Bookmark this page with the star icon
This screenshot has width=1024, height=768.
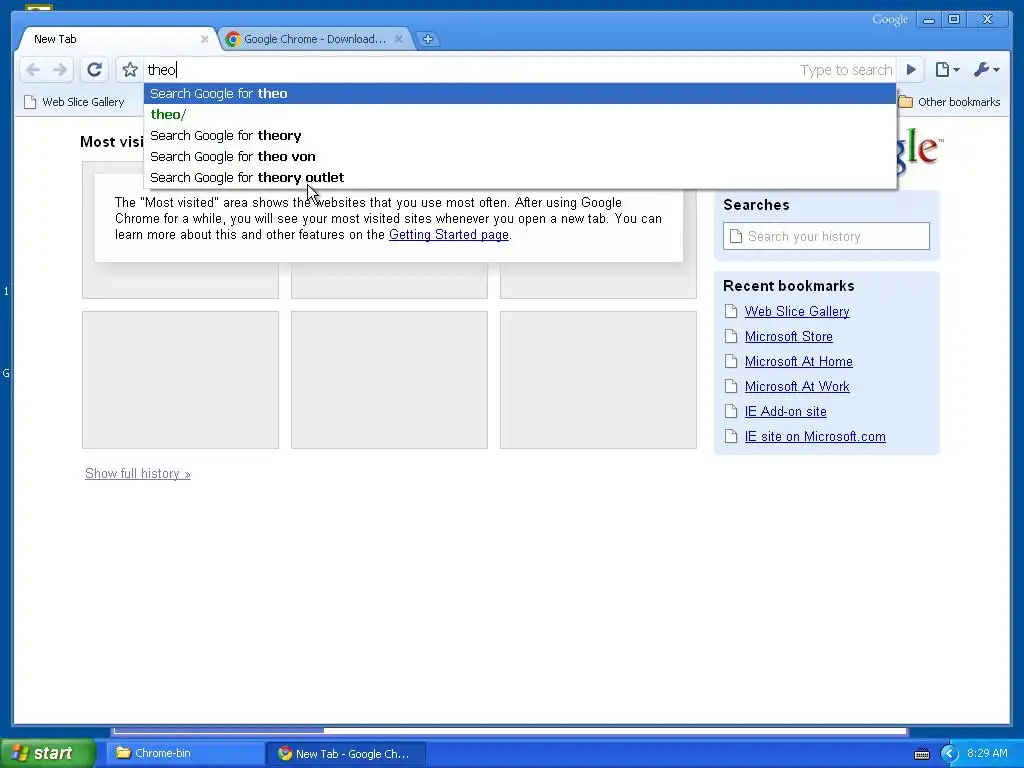coord(130,69)
